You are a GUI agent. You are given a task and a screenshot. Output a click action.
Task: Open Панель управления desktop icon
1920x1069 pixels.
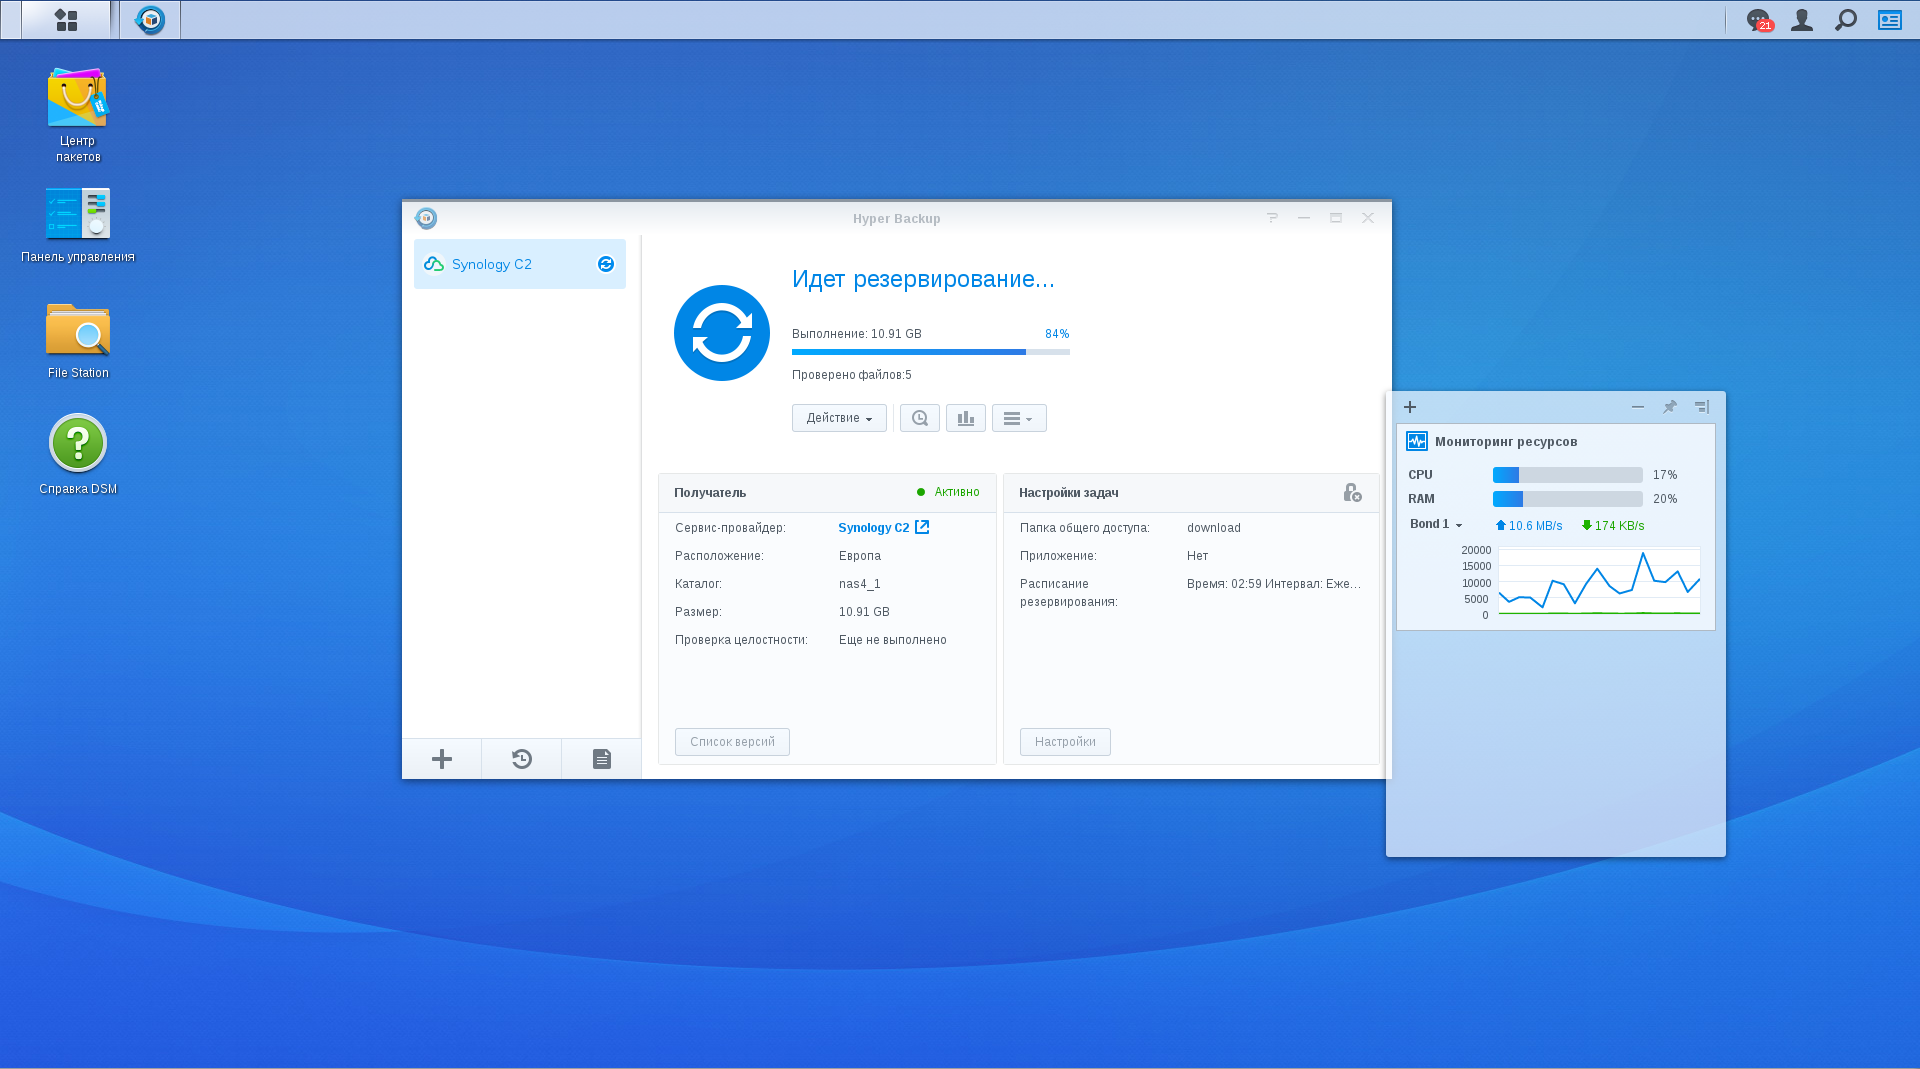78,226
